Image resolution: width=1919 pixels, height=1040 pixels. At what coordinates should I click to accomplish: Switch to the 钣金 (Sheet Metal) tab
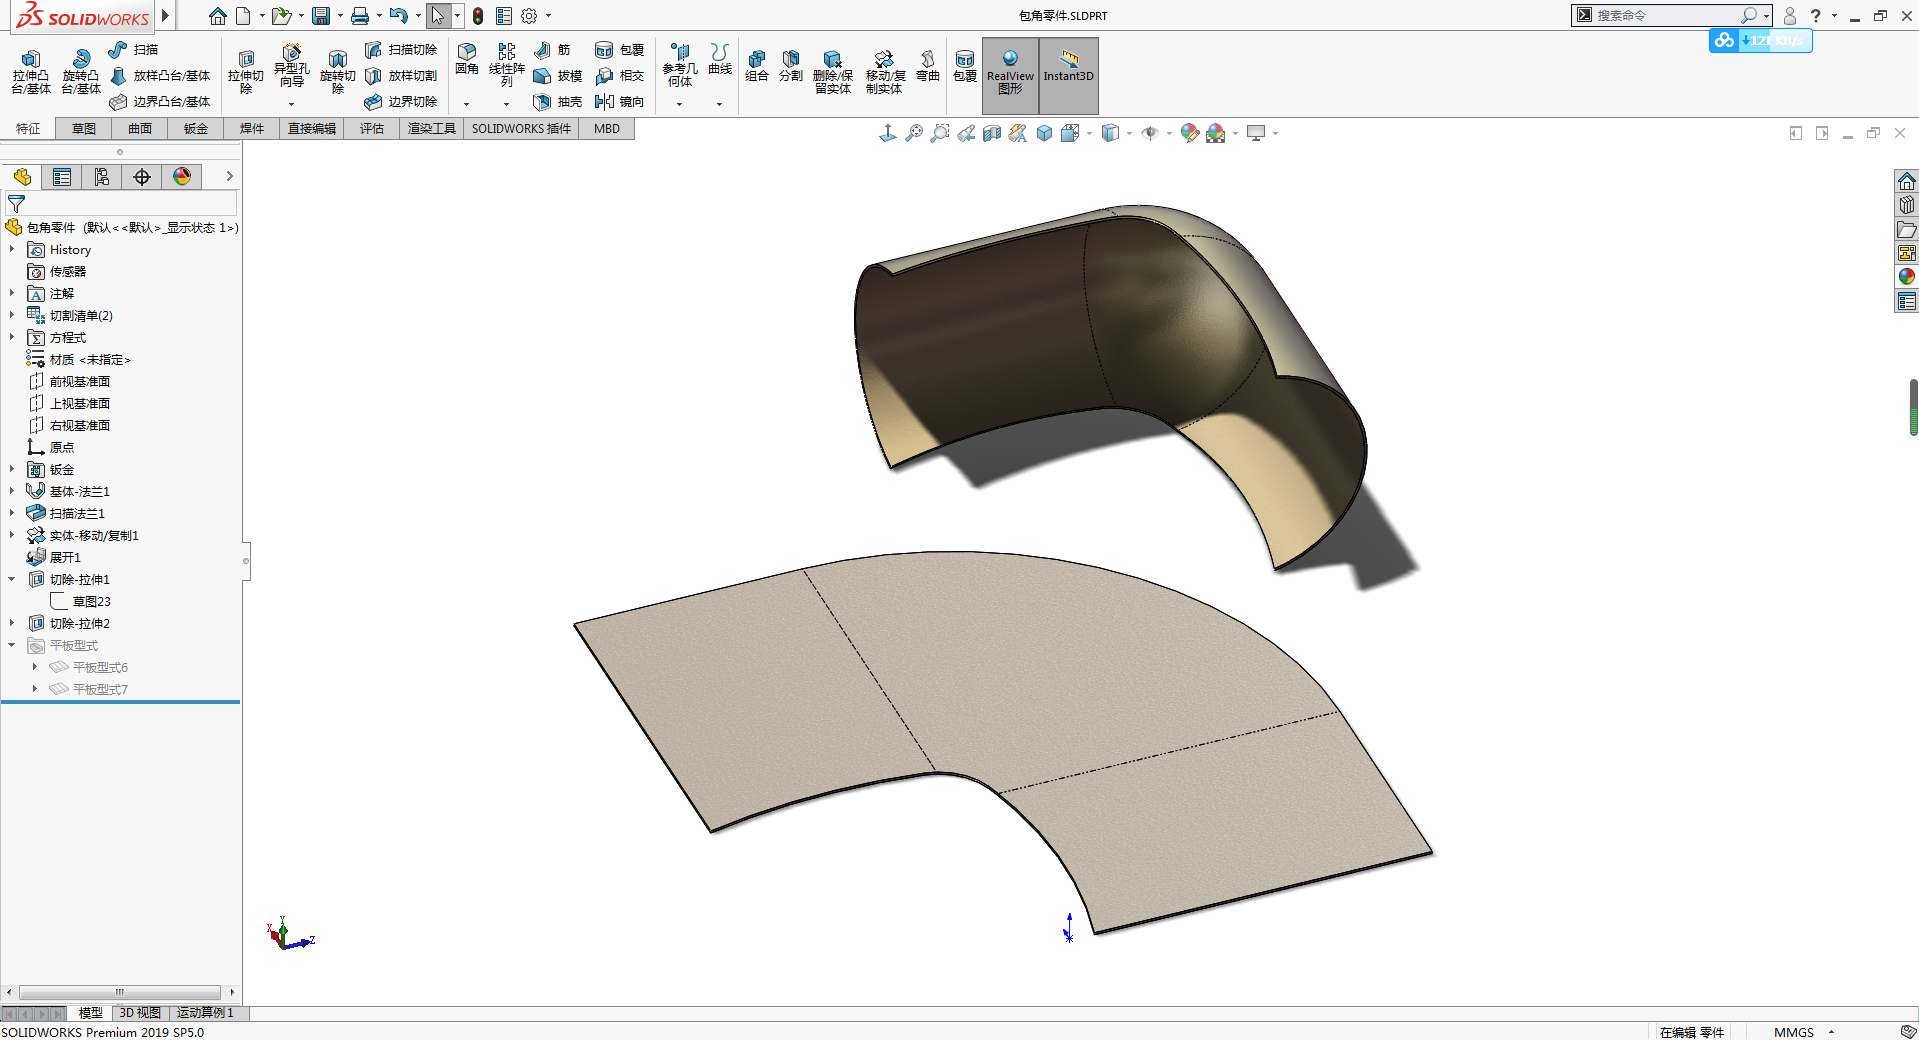coord(196,129)
